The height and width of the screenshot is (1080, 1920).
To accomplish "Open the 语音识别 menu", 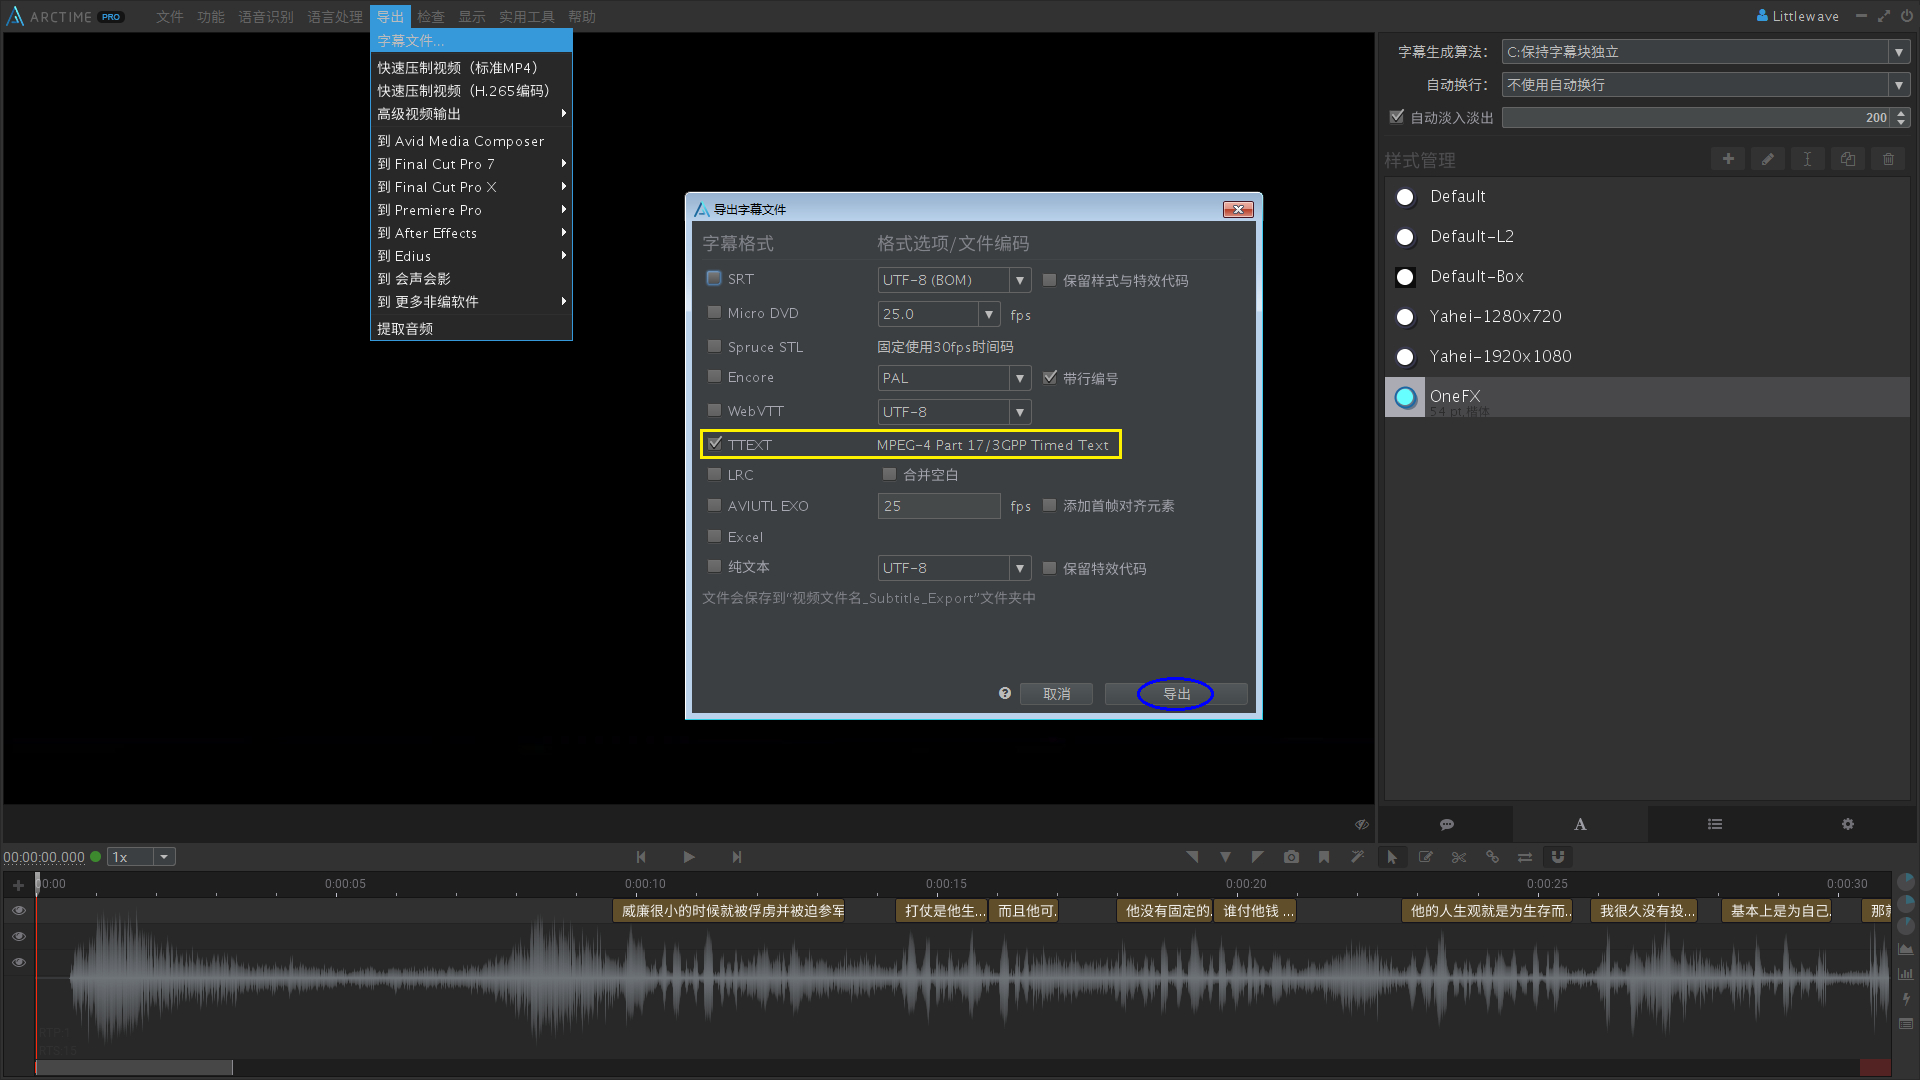I will point(266,17).
